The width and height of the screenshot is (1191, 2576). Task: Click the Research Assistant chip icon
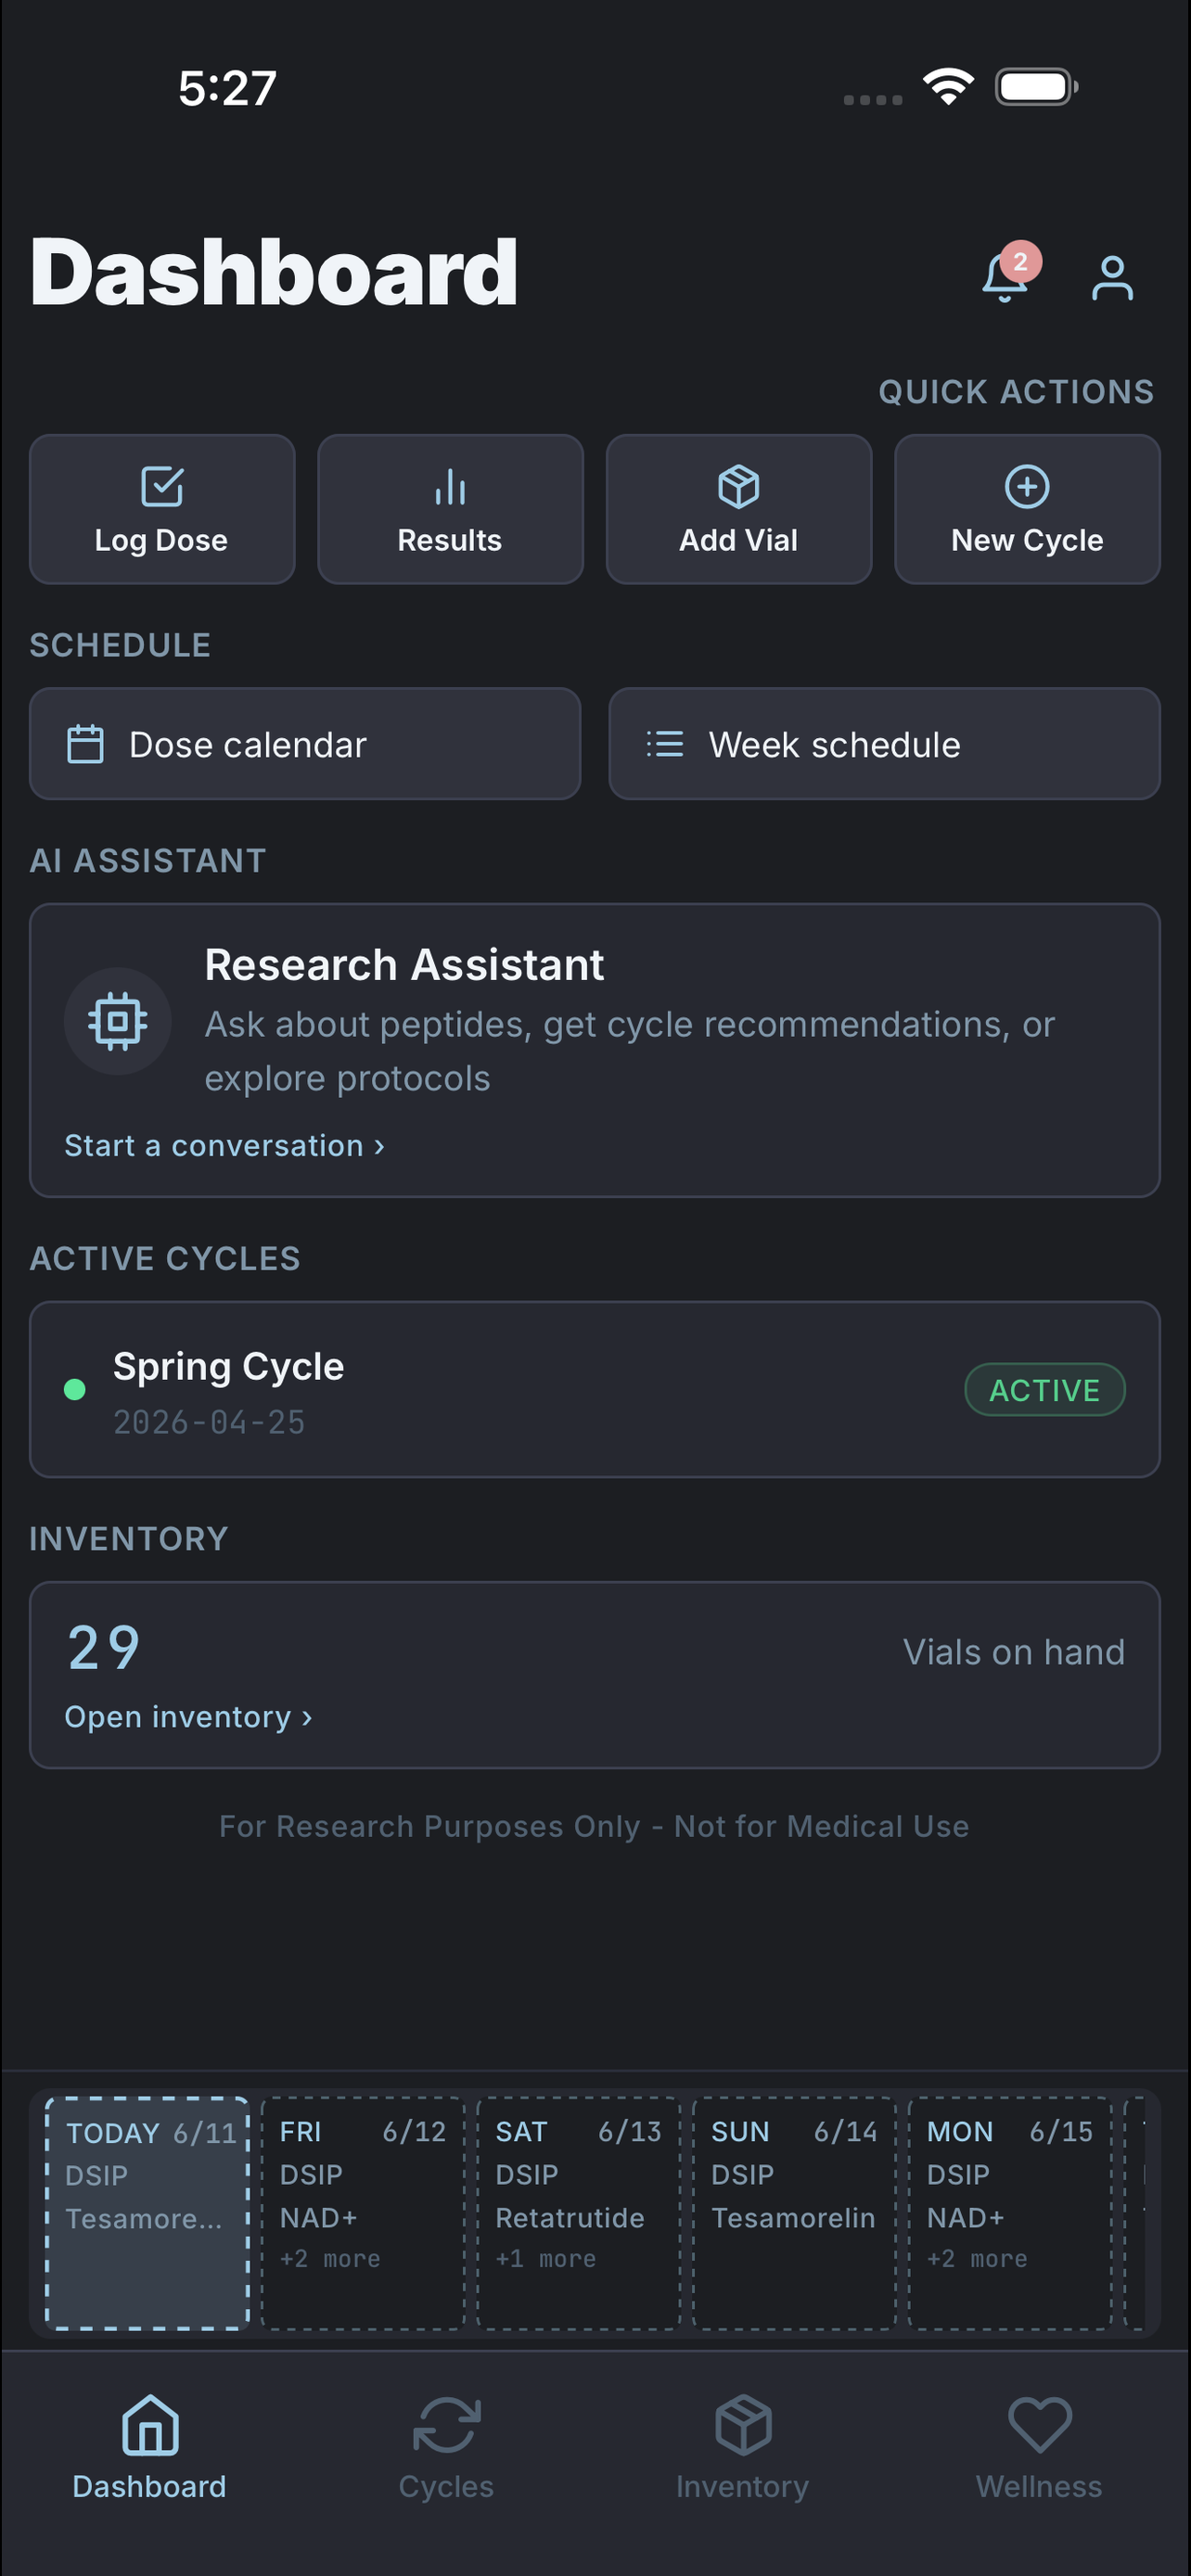[x=118, y=1021]
